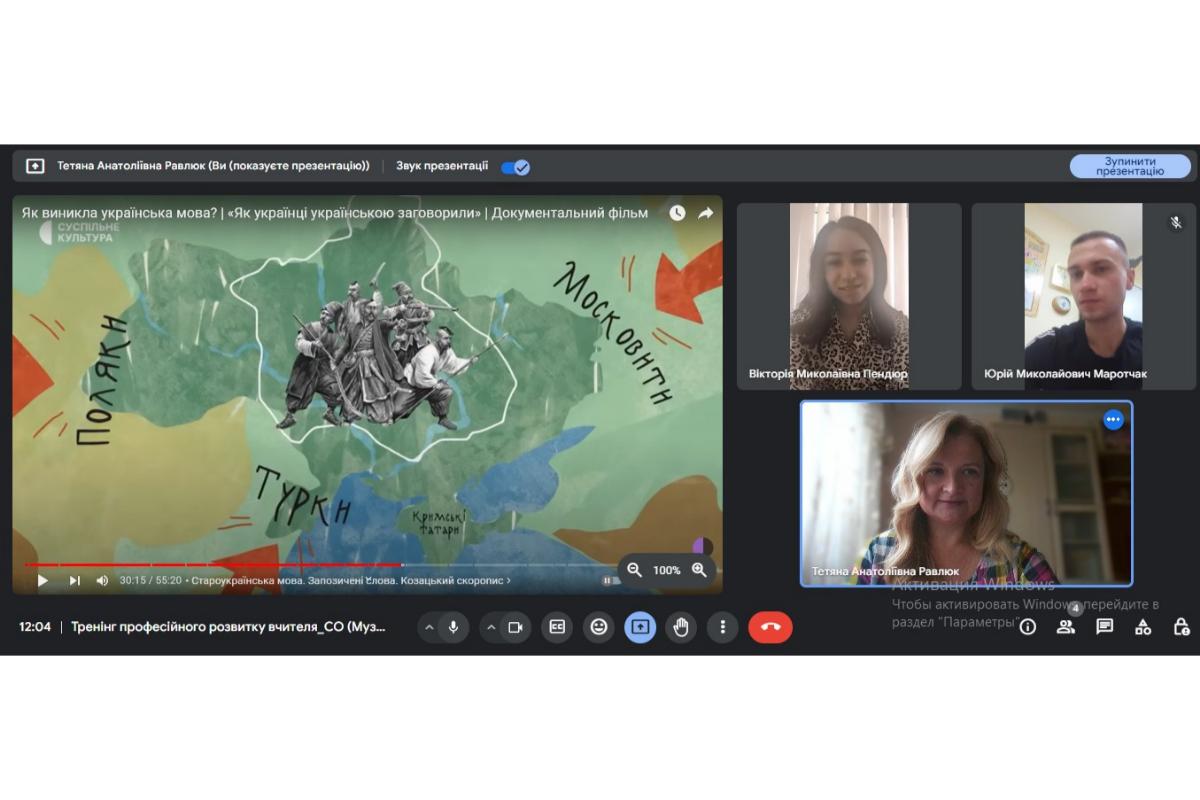
Task: Open the activities shapes icon
Action: click(x=1142, y=627)
